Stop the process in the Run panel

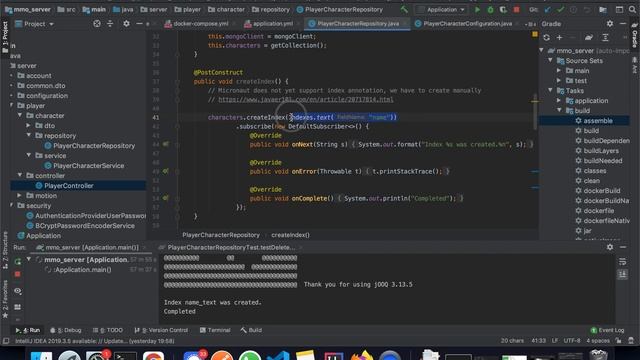coord(18,274)
